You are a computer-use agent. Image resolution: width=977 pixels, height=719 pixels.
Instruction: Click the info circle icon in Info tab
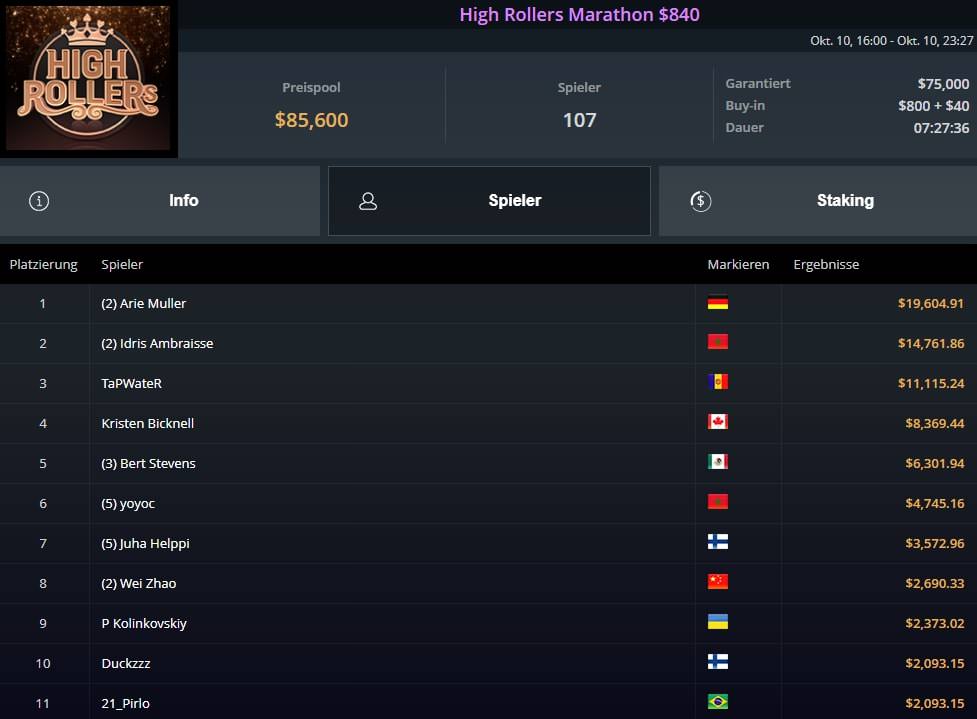pos(39,201)
